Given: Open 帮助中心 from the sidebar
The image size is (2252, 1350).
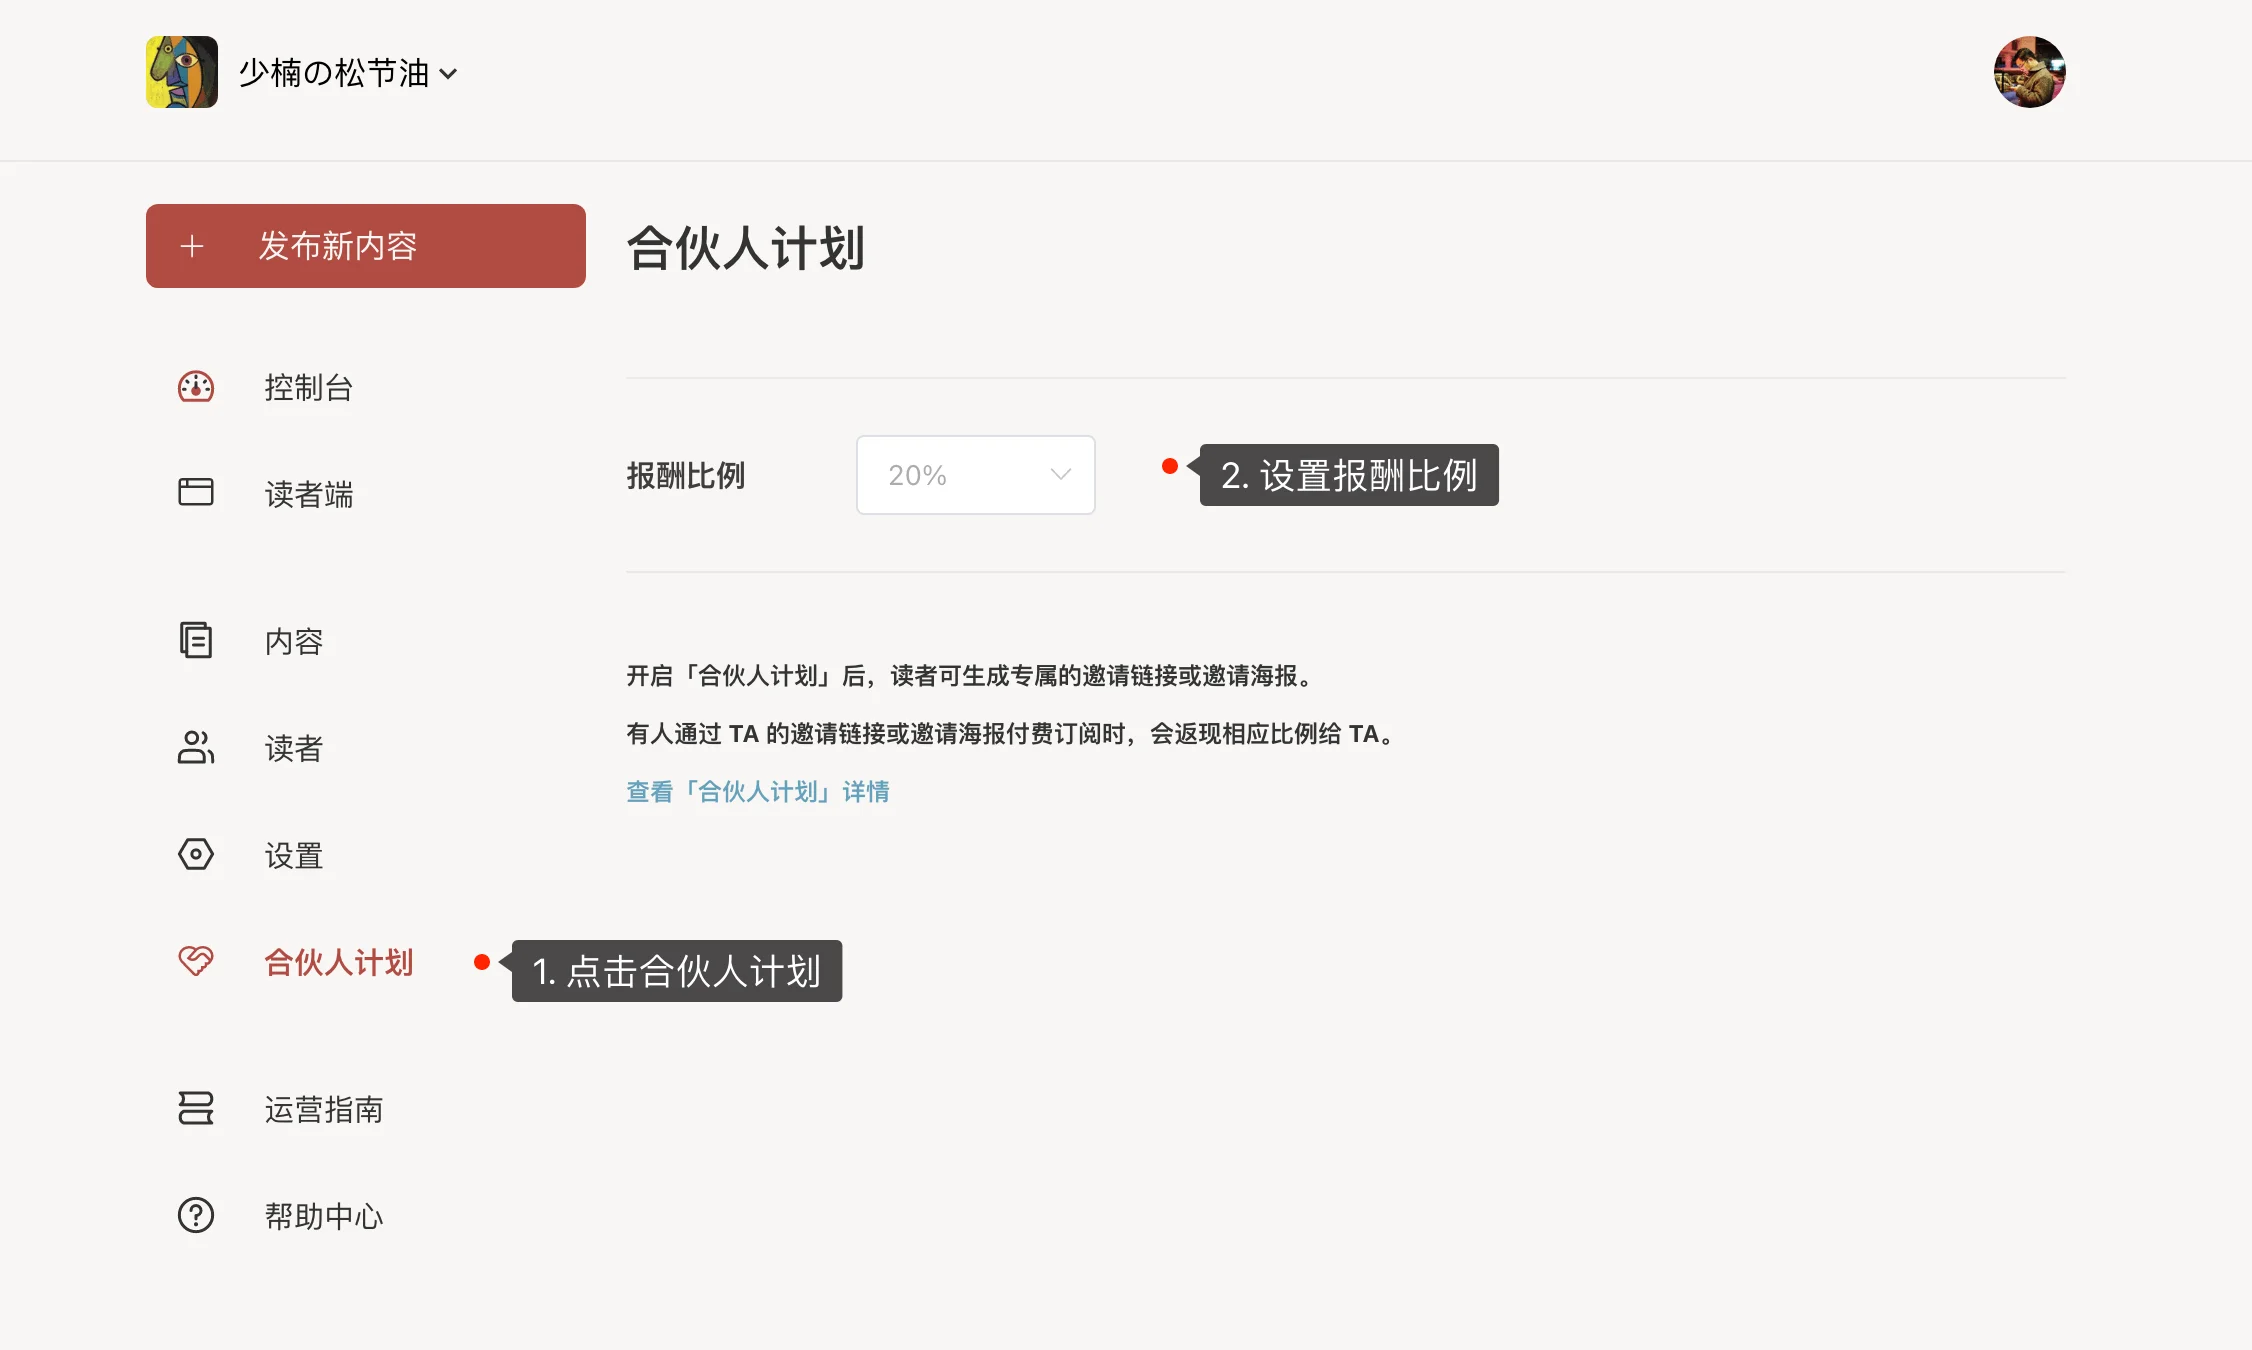Looking at the screenshot, I should pyautogui.click(x=323, y=1216).
